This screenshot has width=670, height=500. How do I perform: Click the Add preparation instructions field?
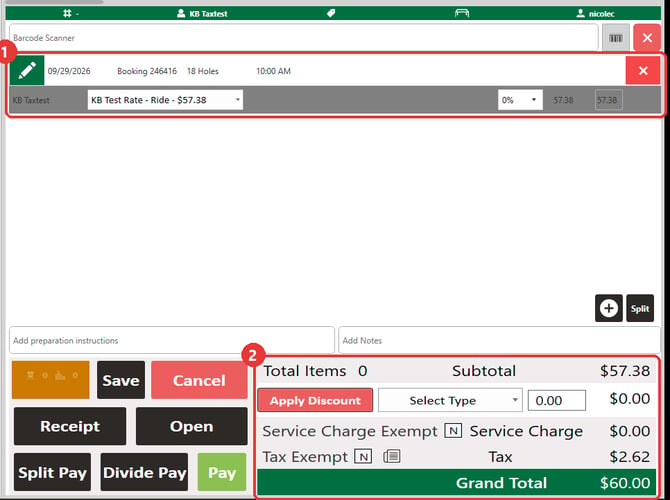pyautogui.click(x=172, y=340)
